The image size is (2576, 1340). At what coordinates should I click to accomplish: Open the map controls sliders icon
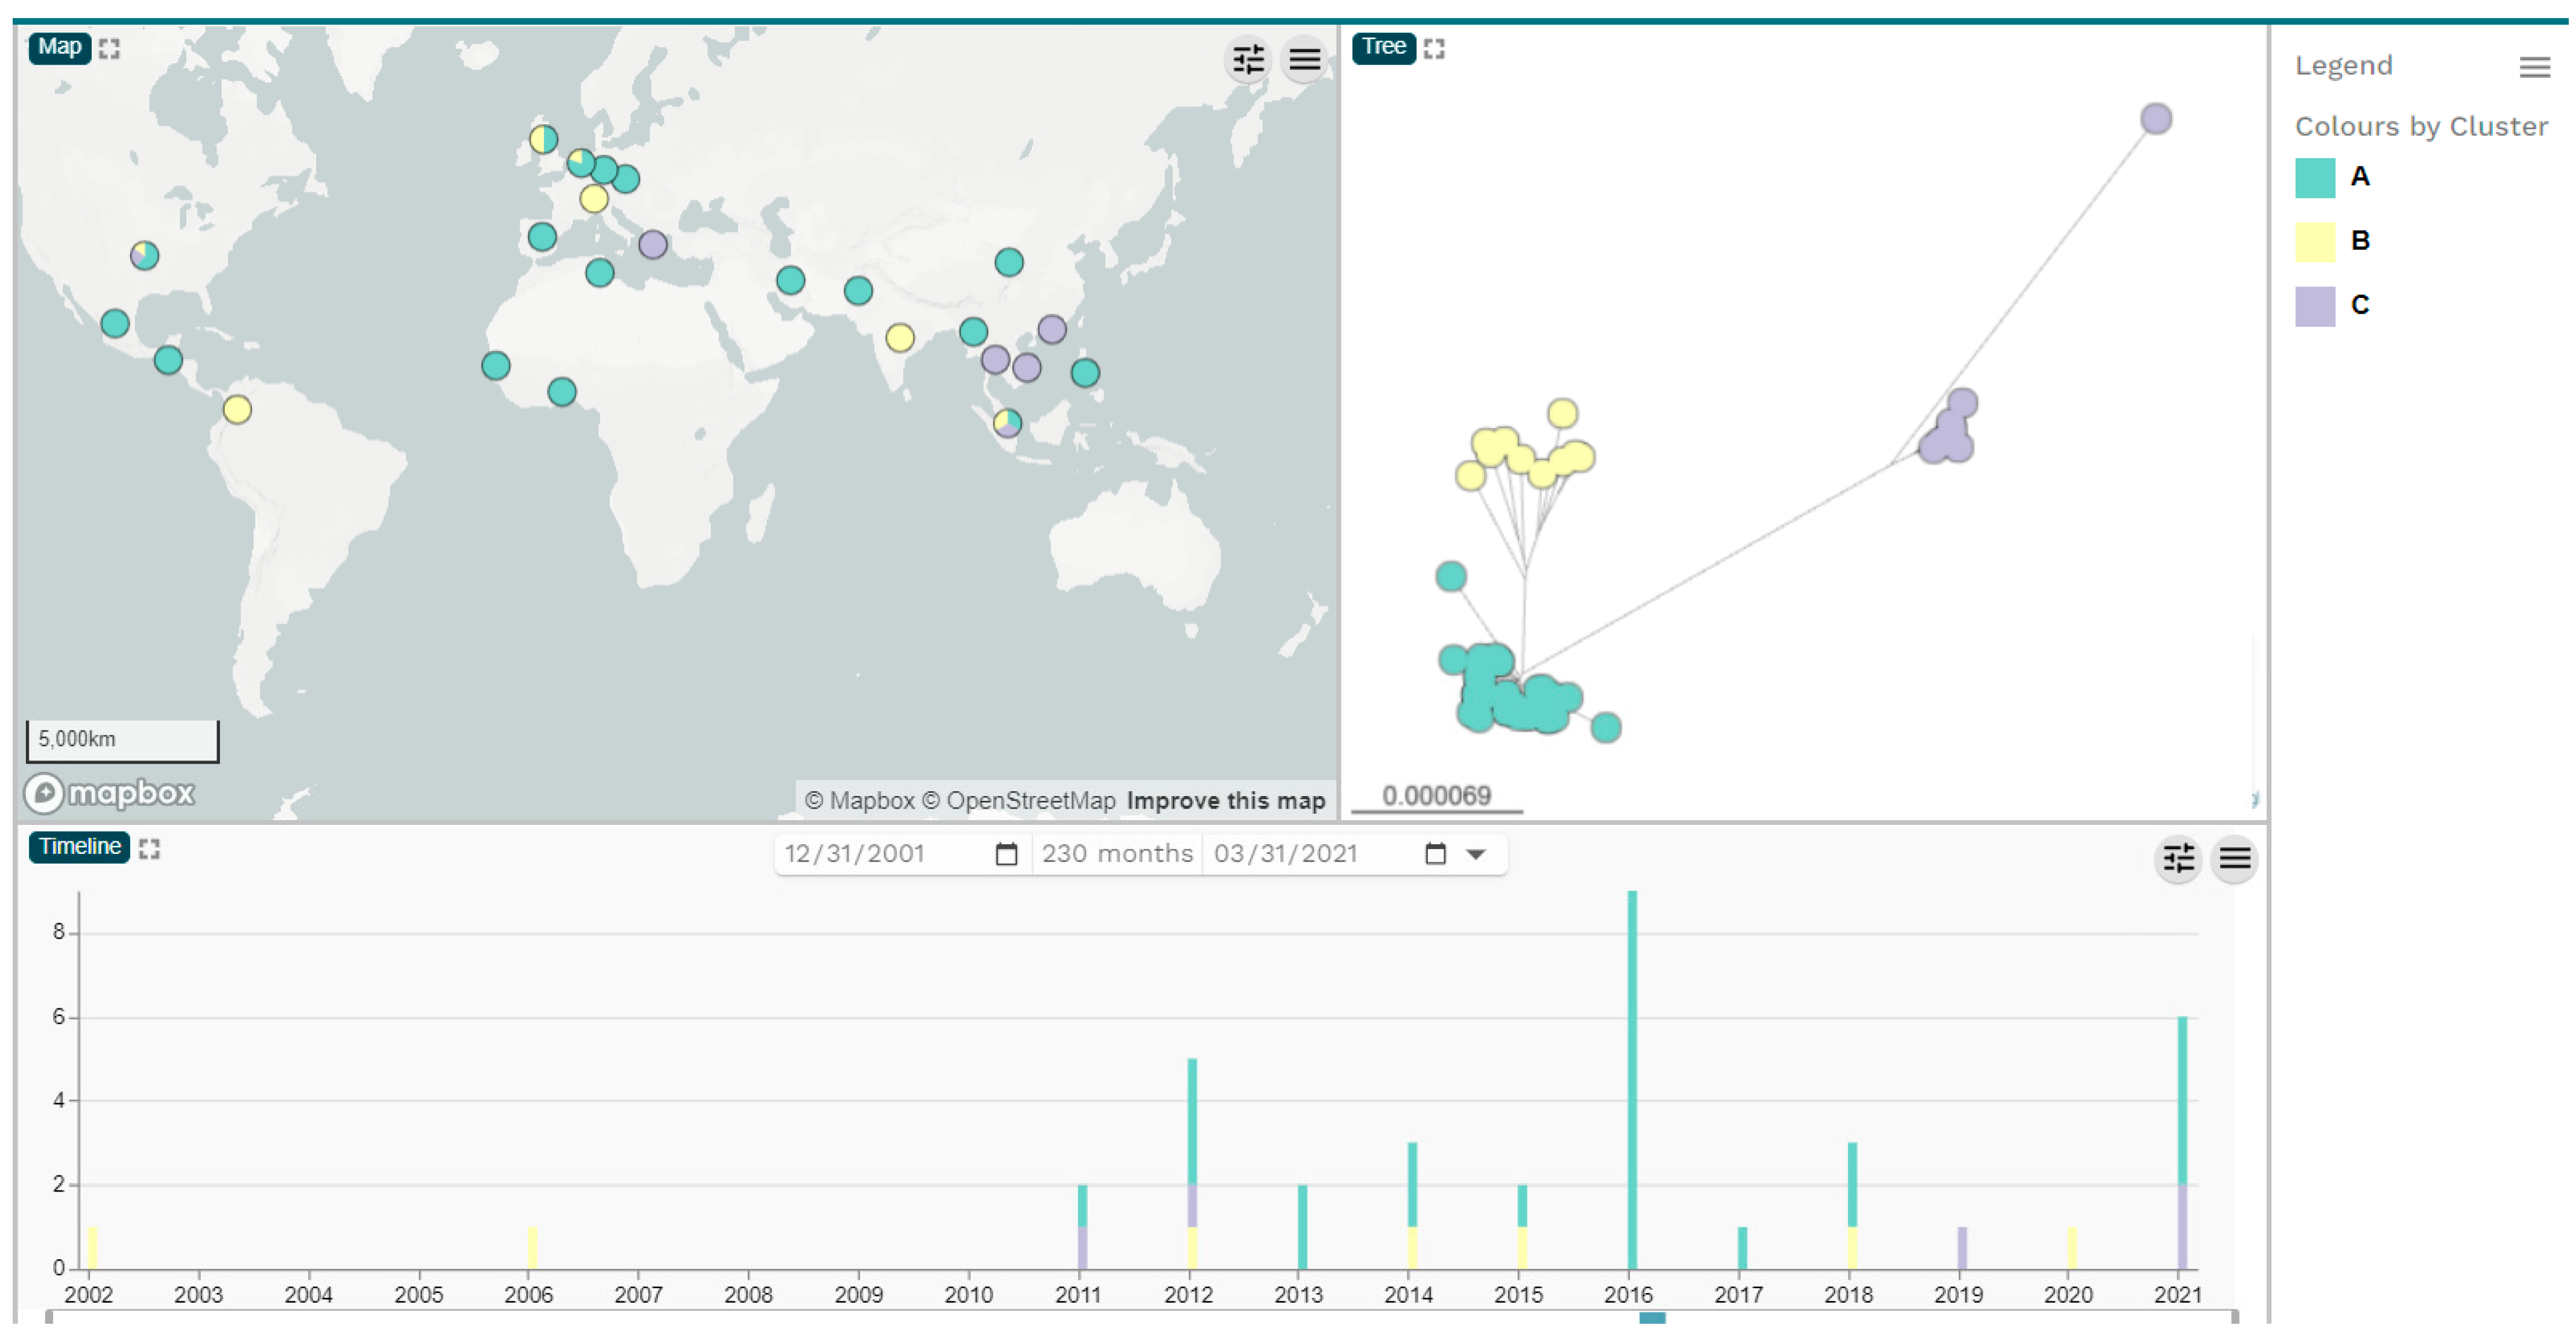pos(1247,60)
